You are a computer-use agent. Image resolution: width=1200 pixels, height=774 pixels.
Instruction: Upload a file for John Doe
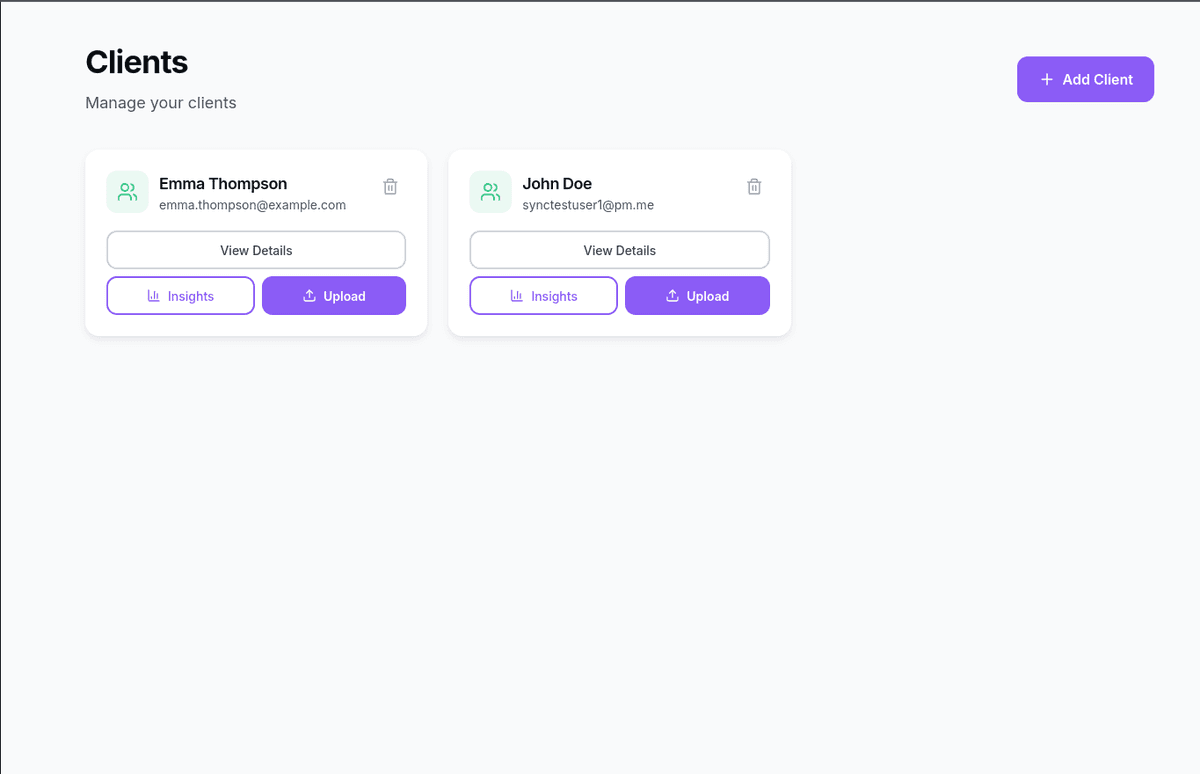tap(697, 295)
